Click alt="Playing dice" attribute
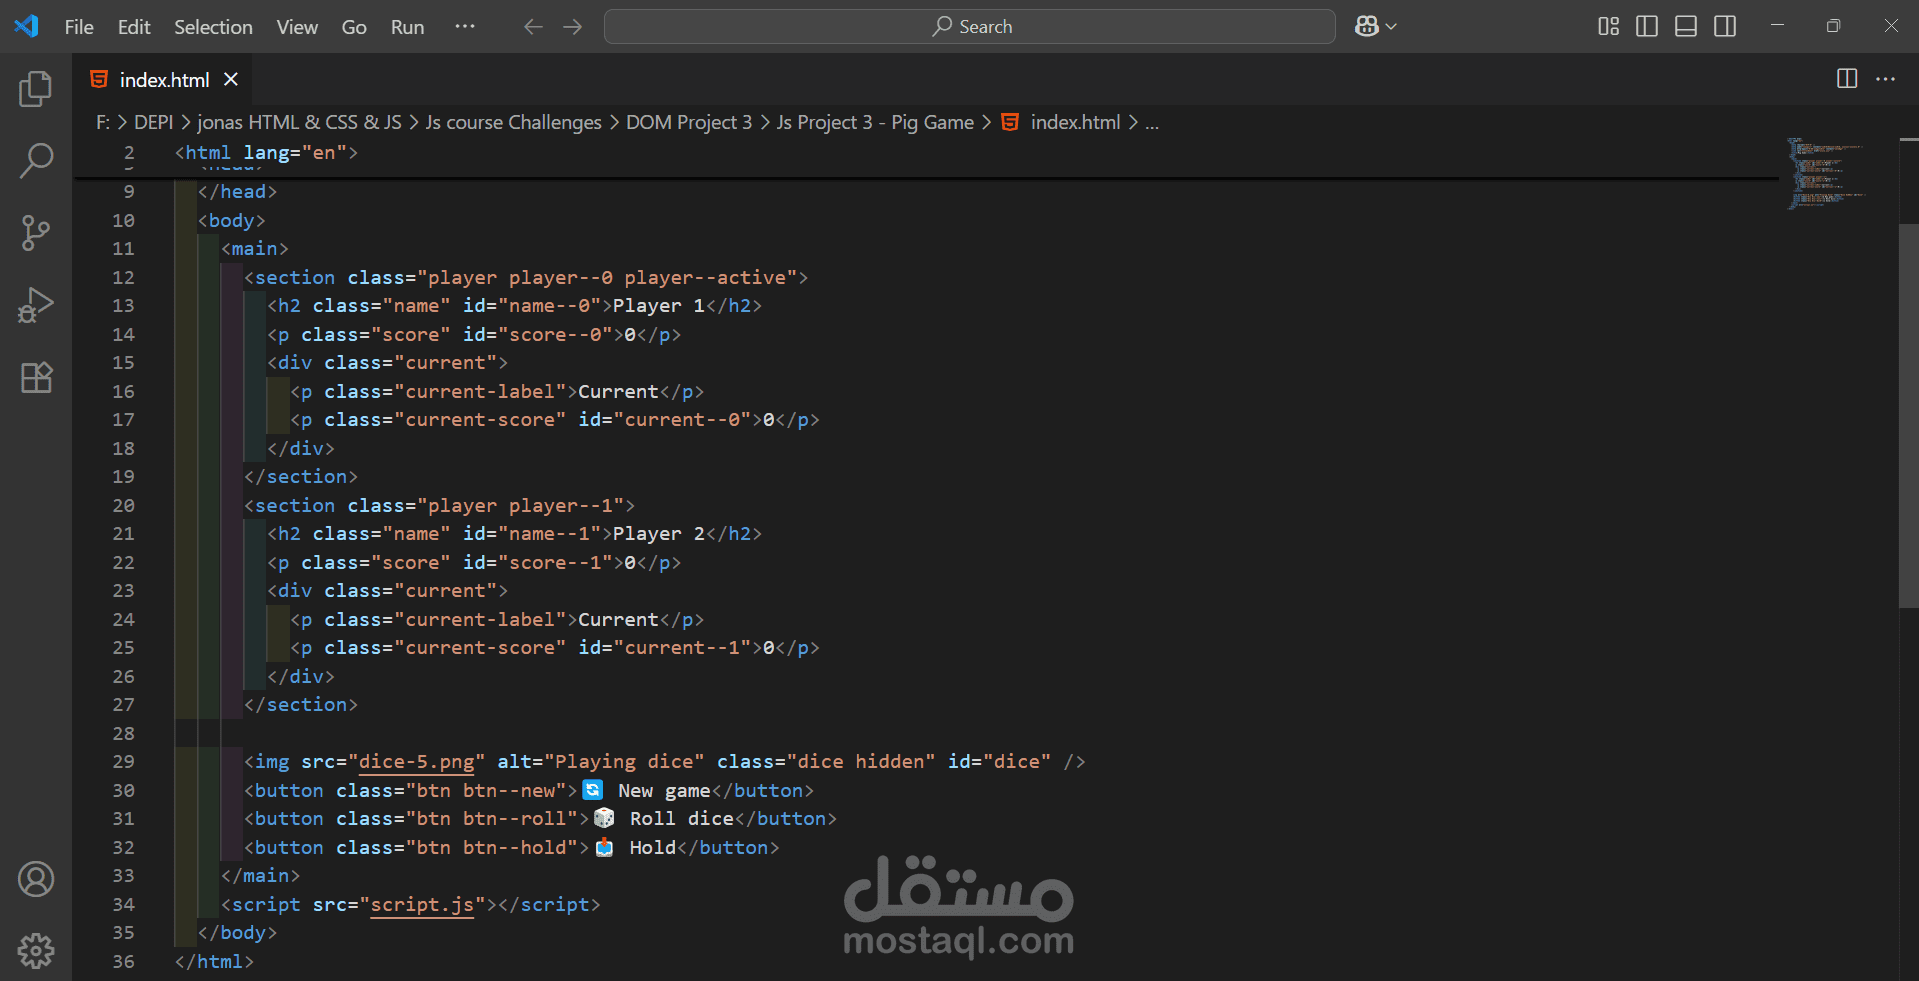This screenshot has width=1919, height=981. click(601, 761)
